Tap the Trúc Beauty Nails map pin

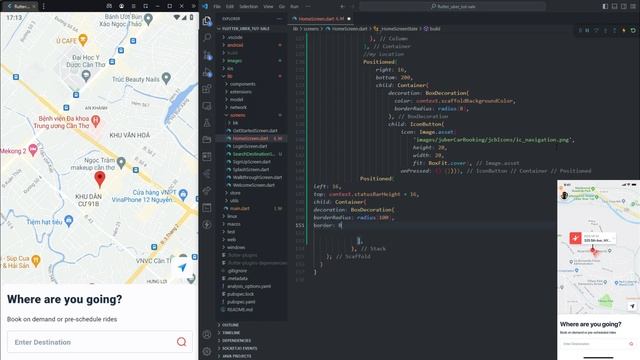coord(166,78)
